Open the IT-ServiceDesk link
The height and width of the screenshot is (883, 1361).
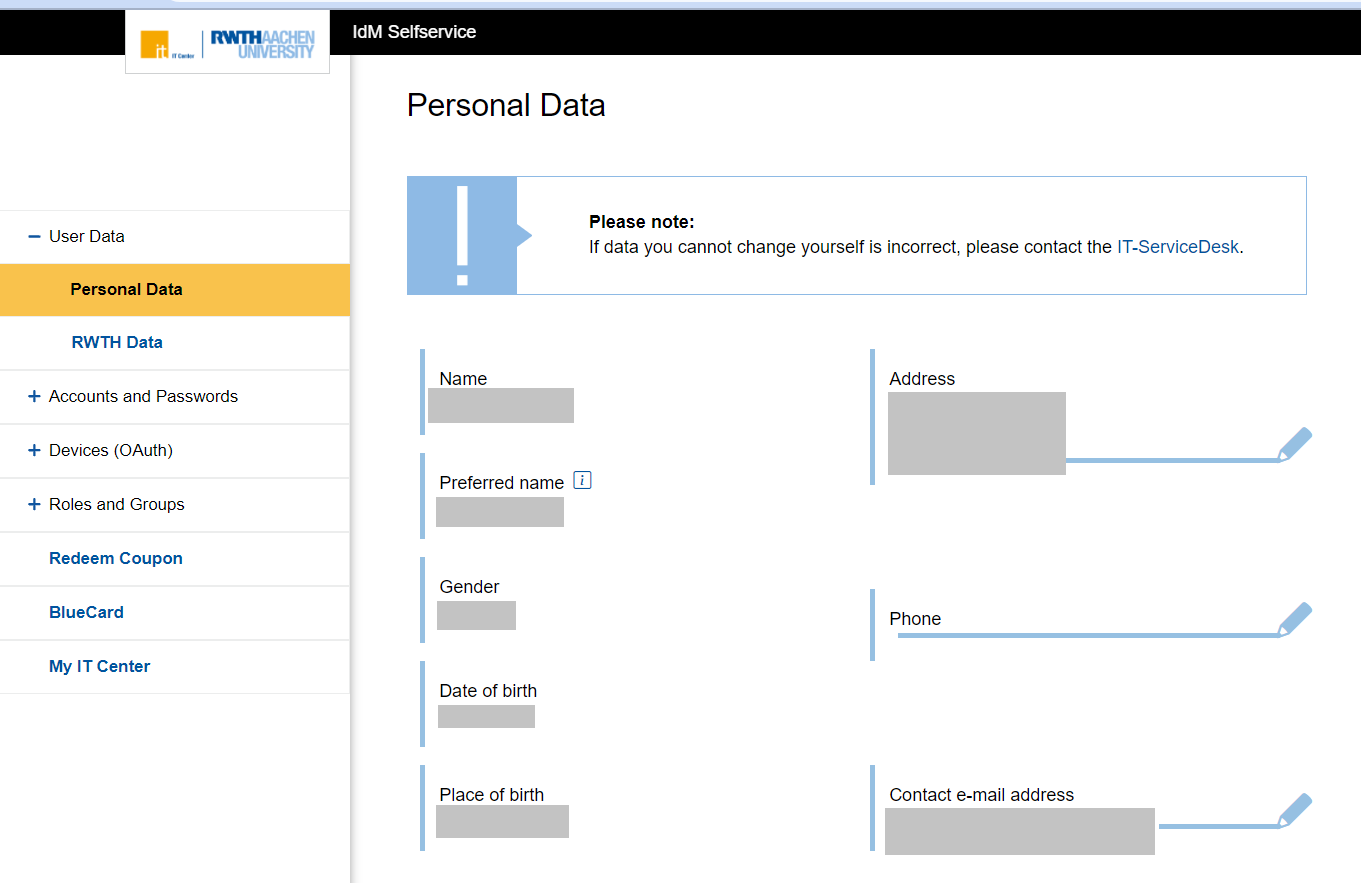click(1178, 246)
